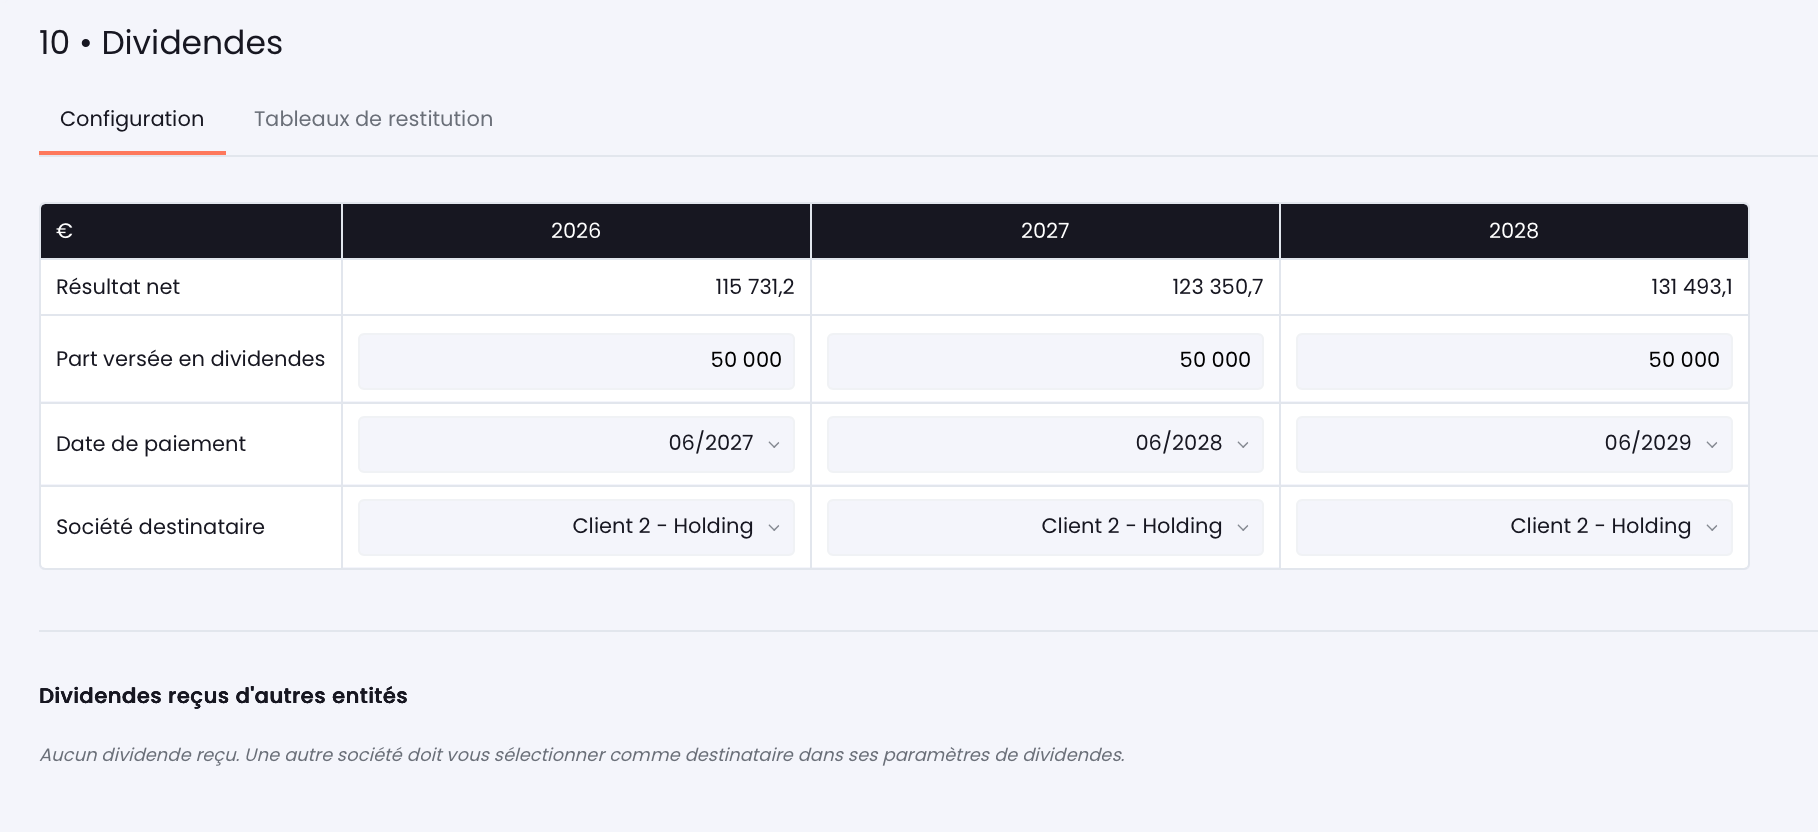Open the 06/2028 payment date dropdown
Screen dimensions: 1818x832
[1045, 444]
